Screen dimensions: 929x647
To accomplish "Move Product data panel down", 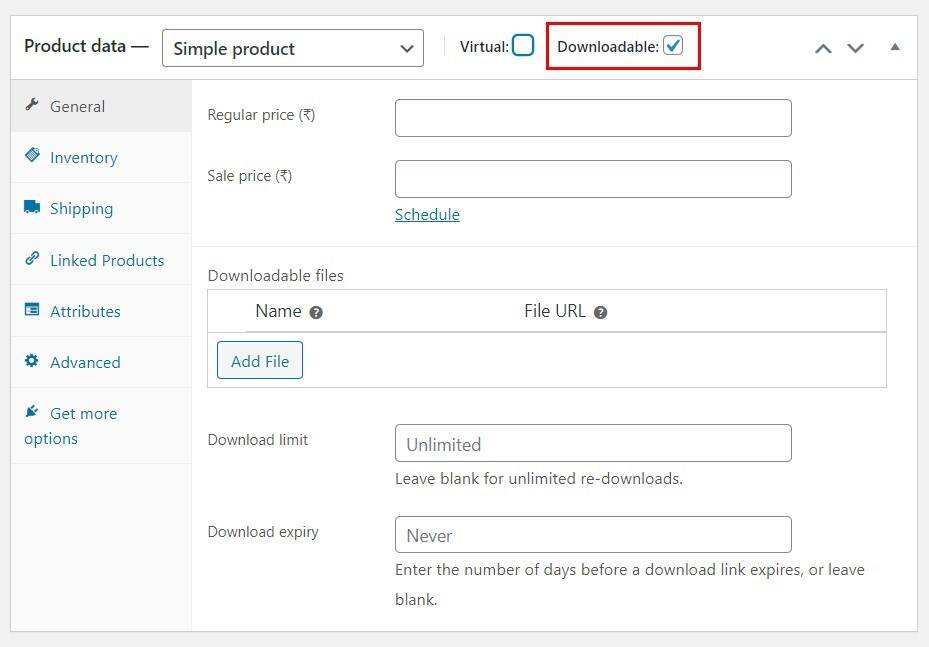I will click(x=855, y=48).
